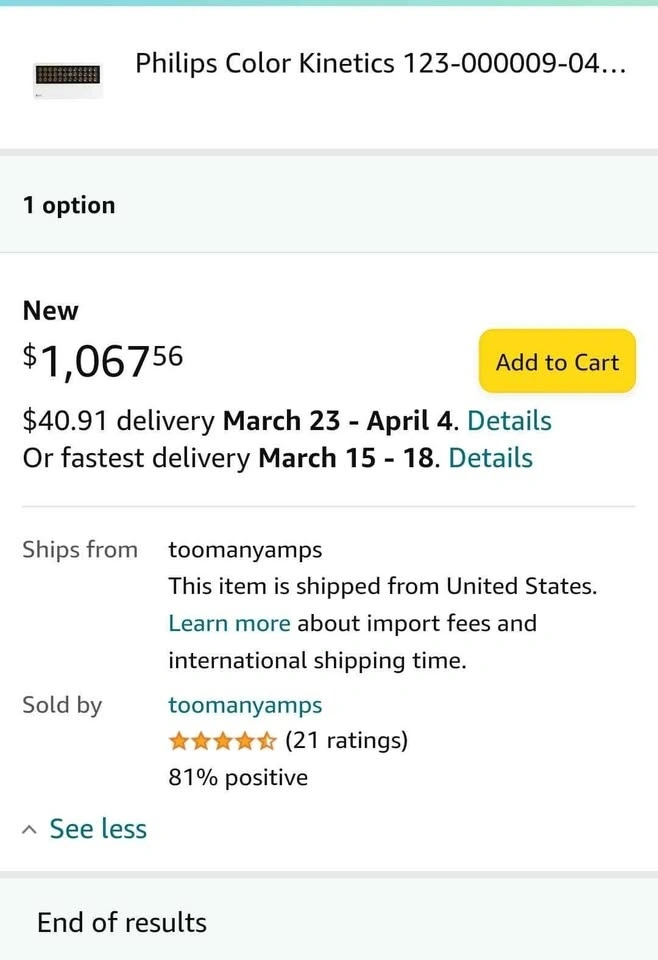Click Learn more about import fees
The image size is (658, 960).
[x=229, y=623]
